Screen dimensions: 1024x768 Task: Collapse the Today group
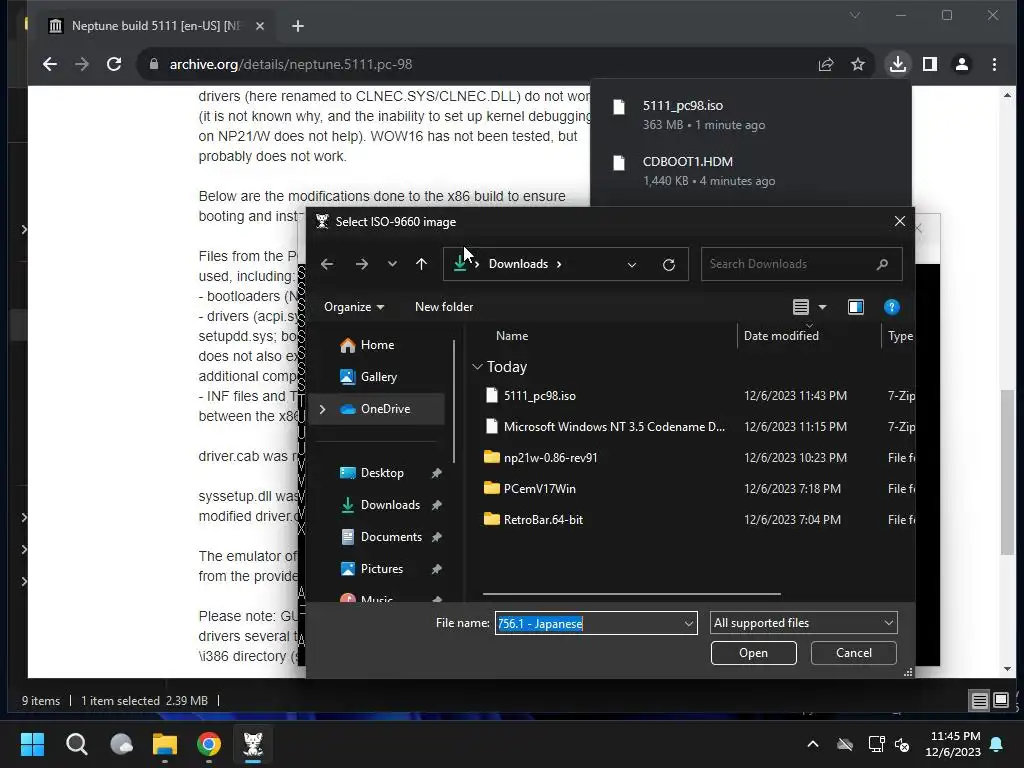477,367
